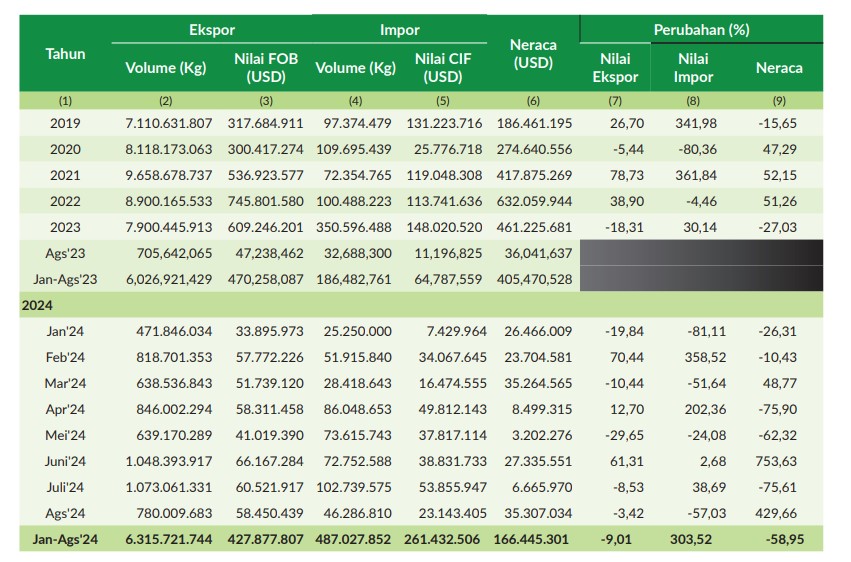Click the Nilai Impor column header
The height and width of the screenshot is (562, 851).
(694, 68)
